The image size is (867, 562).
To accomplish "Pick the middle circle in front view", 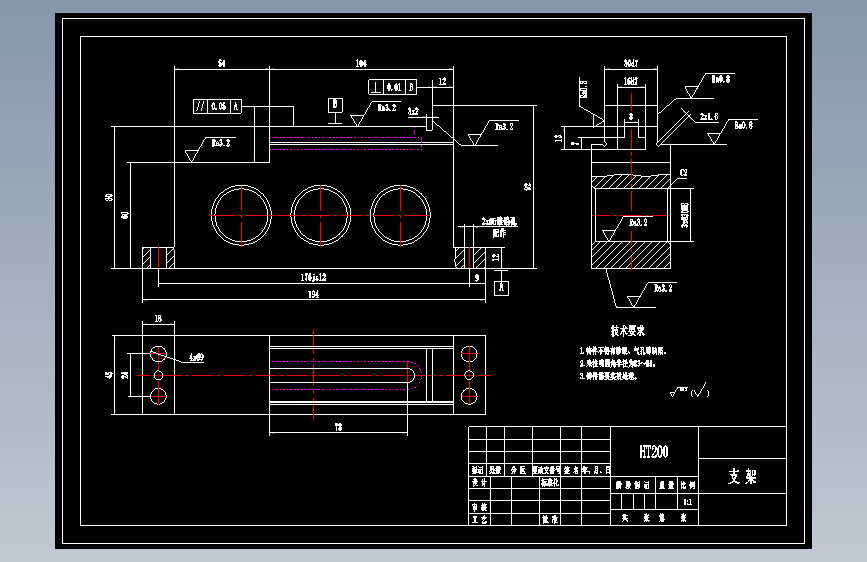I will (321, 215).
